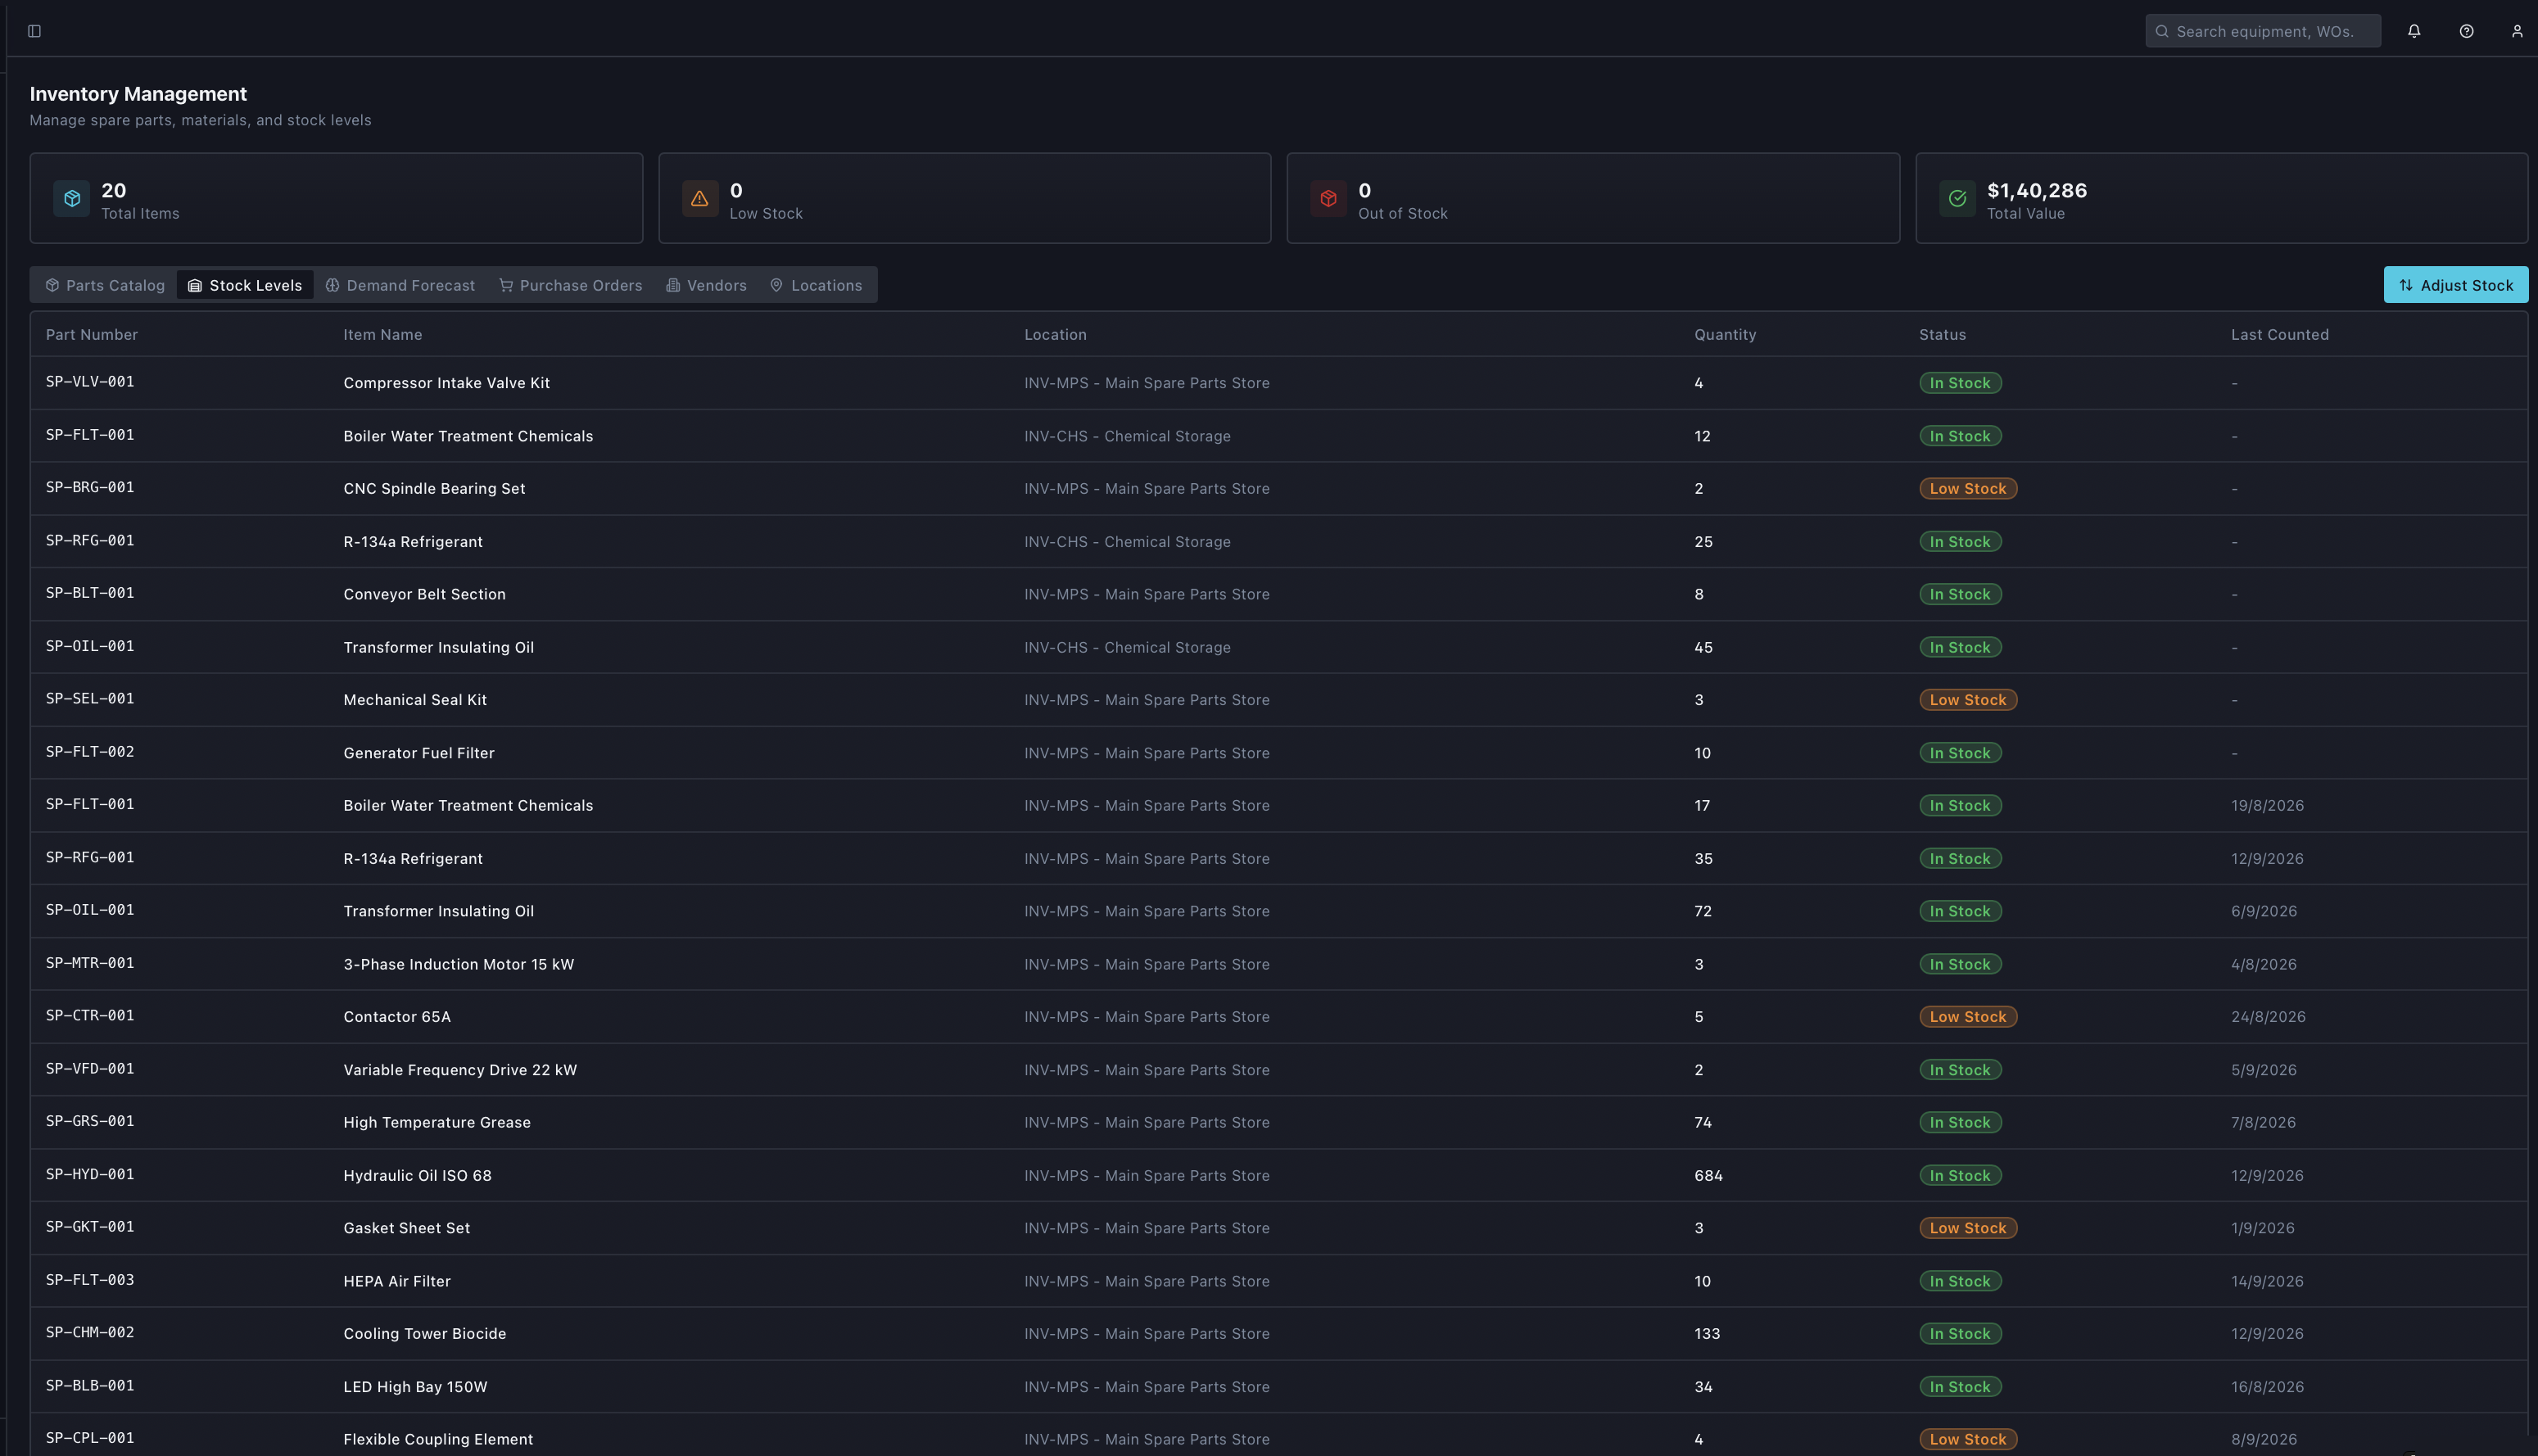The image size is (2538, 1456).
Task: Select part number SP-MTR-001
Action: tap(90, 963)
